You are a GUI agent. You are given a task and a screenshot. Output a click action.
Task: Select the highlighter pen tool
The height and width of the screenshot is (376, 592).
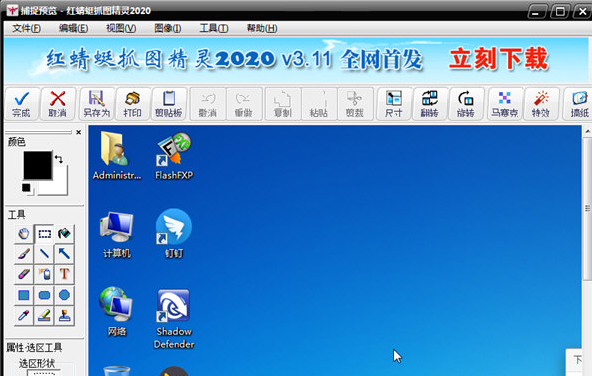click(44, 315)
